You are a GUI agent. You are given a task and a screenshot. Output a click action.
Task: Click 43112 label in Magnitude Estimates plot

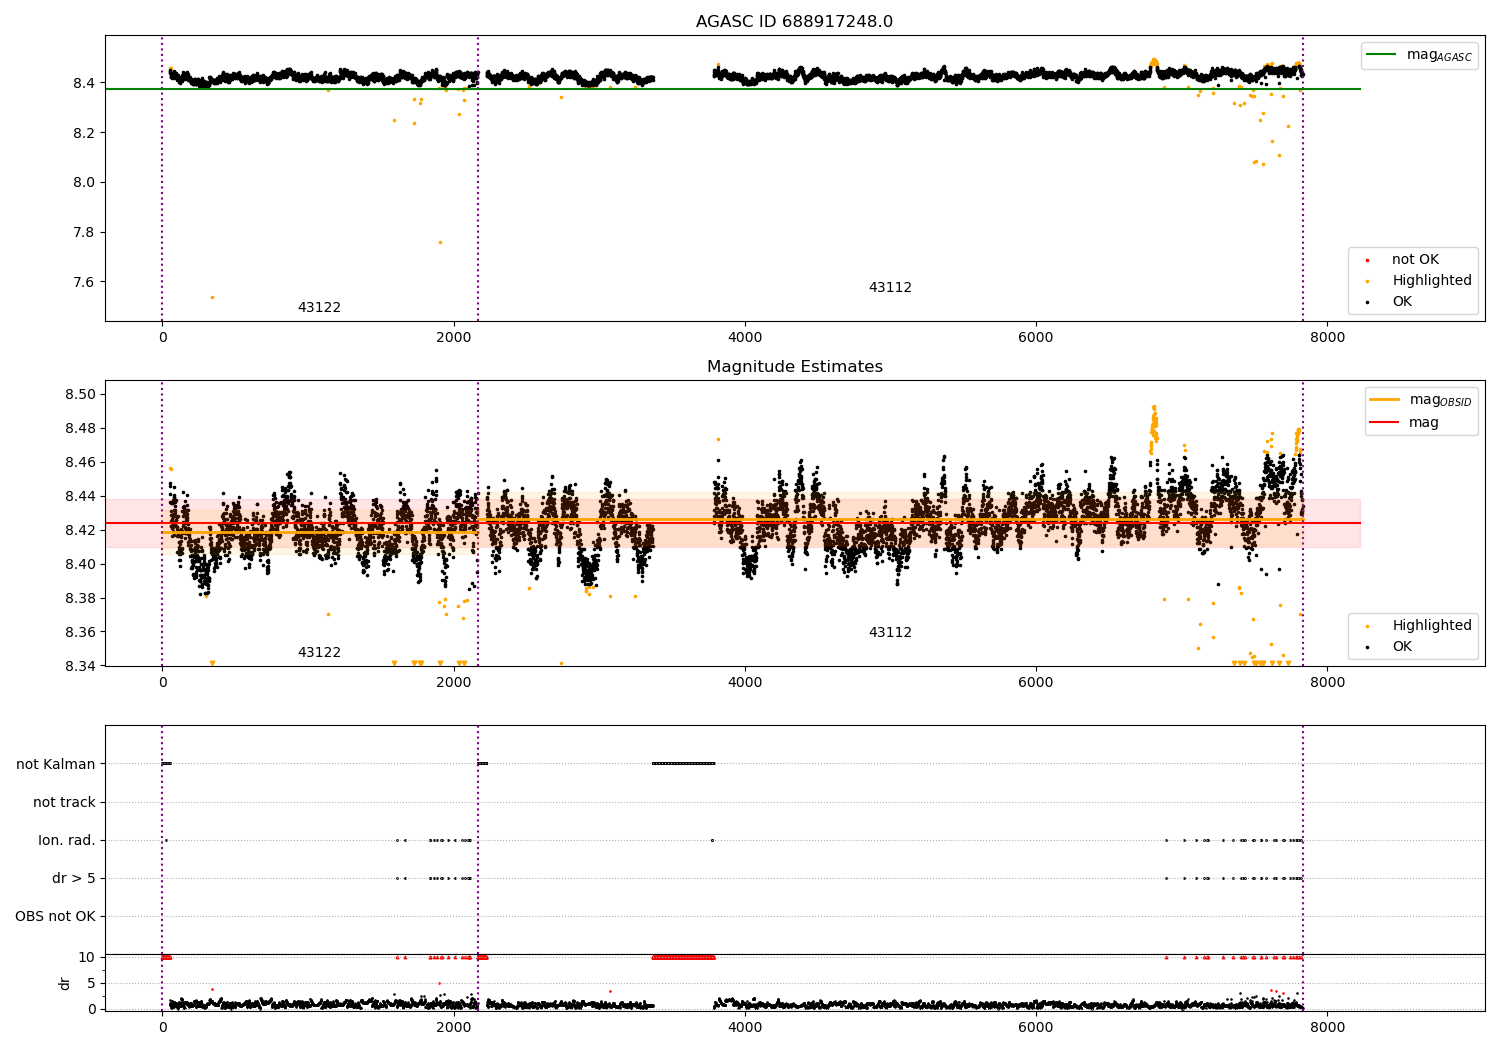[890, 633]
